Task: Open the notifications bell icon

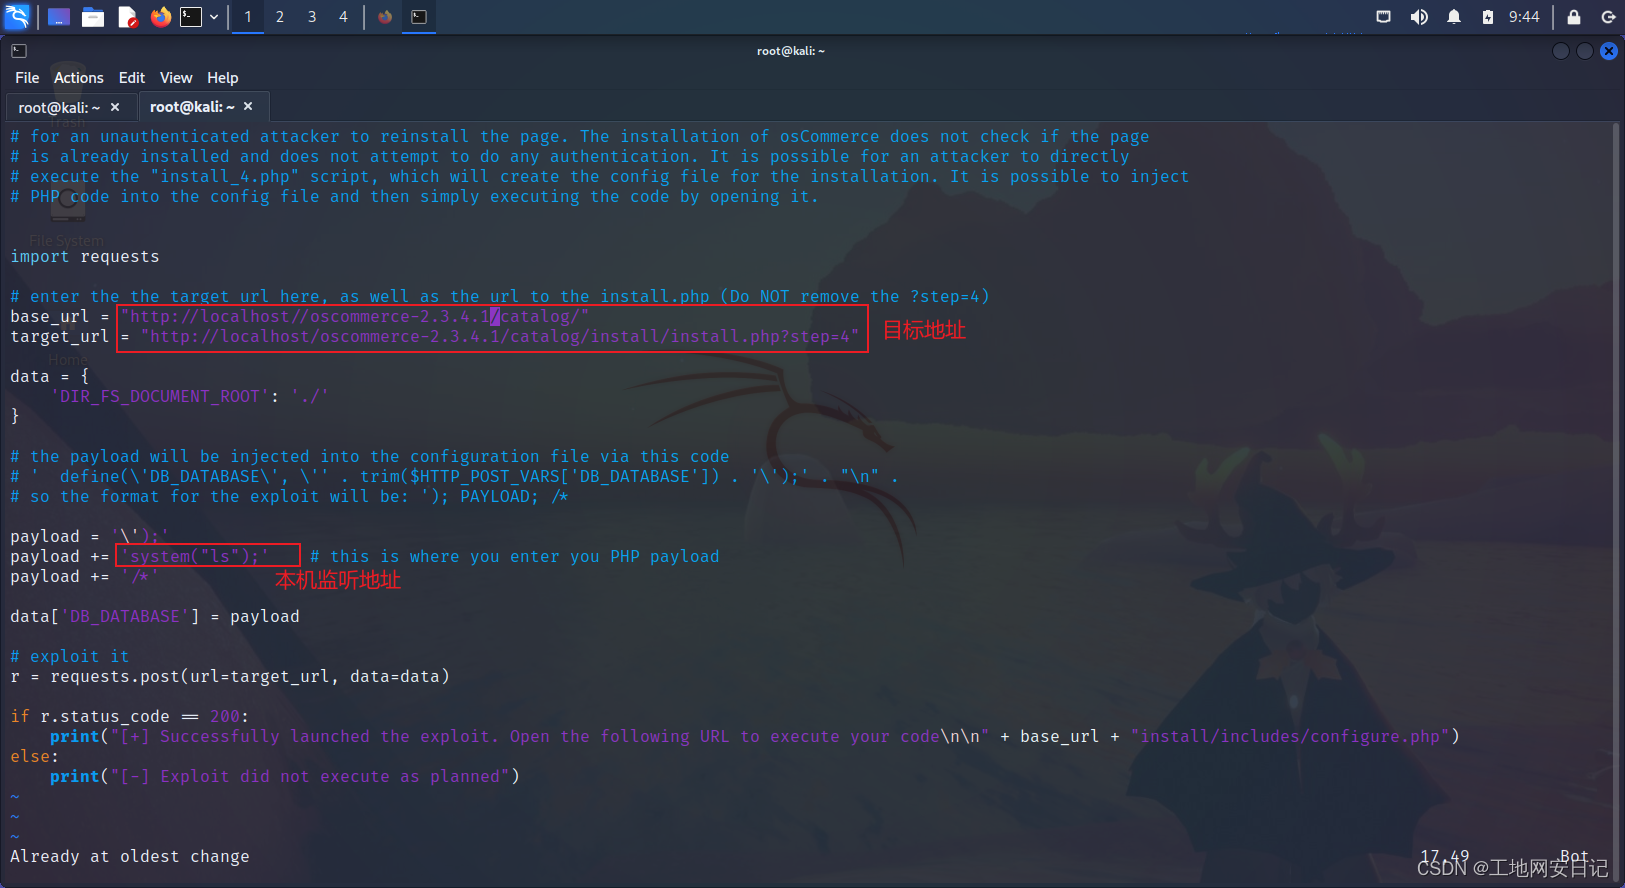Action: [1454, 17]
